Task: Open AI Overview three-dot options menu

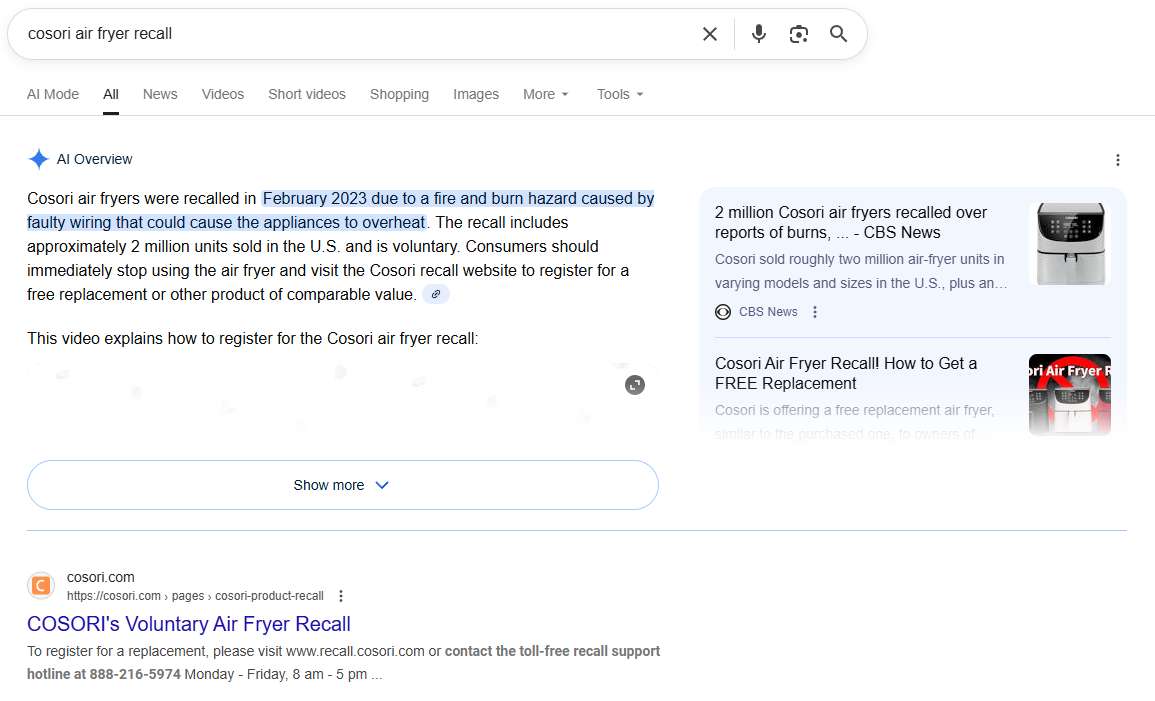Action: 1117,160
